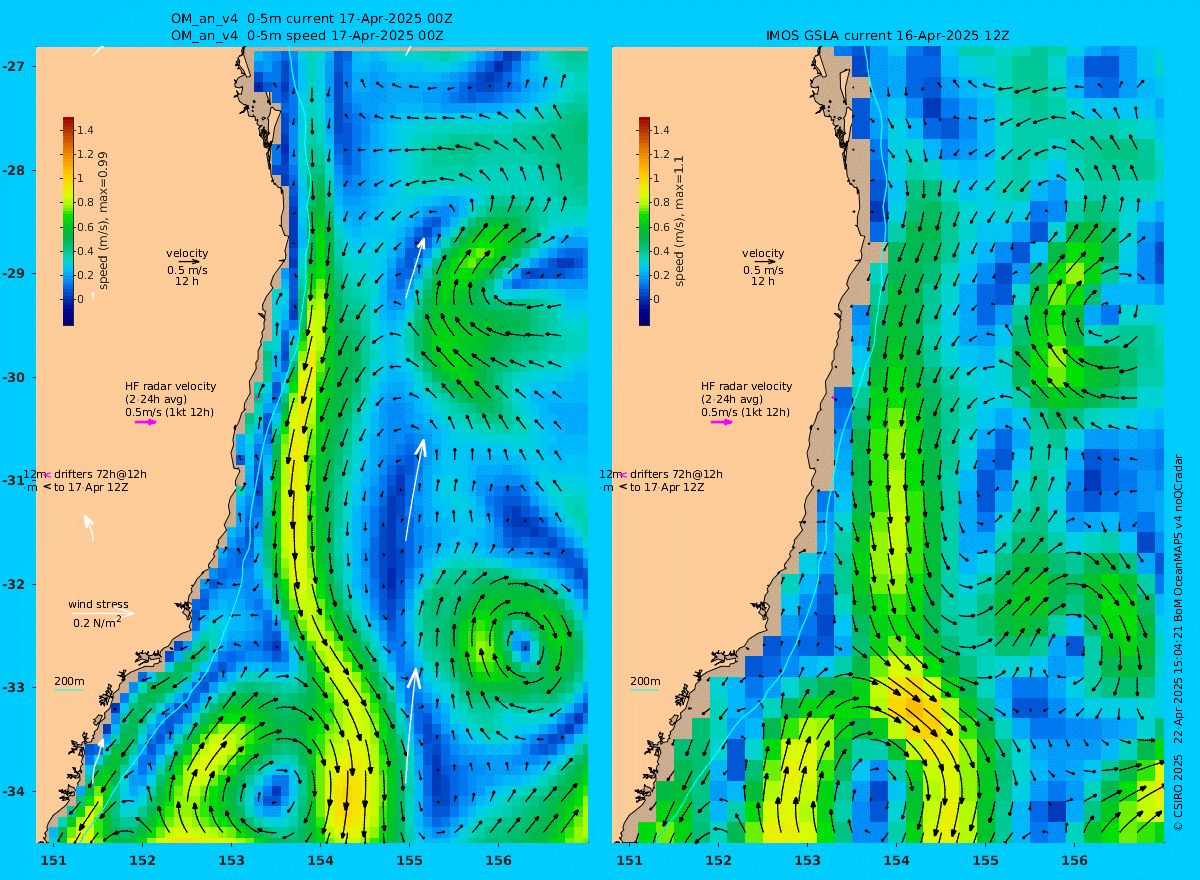
Task: Click longitude label 151 under right panel
Action: coord(629,860)
